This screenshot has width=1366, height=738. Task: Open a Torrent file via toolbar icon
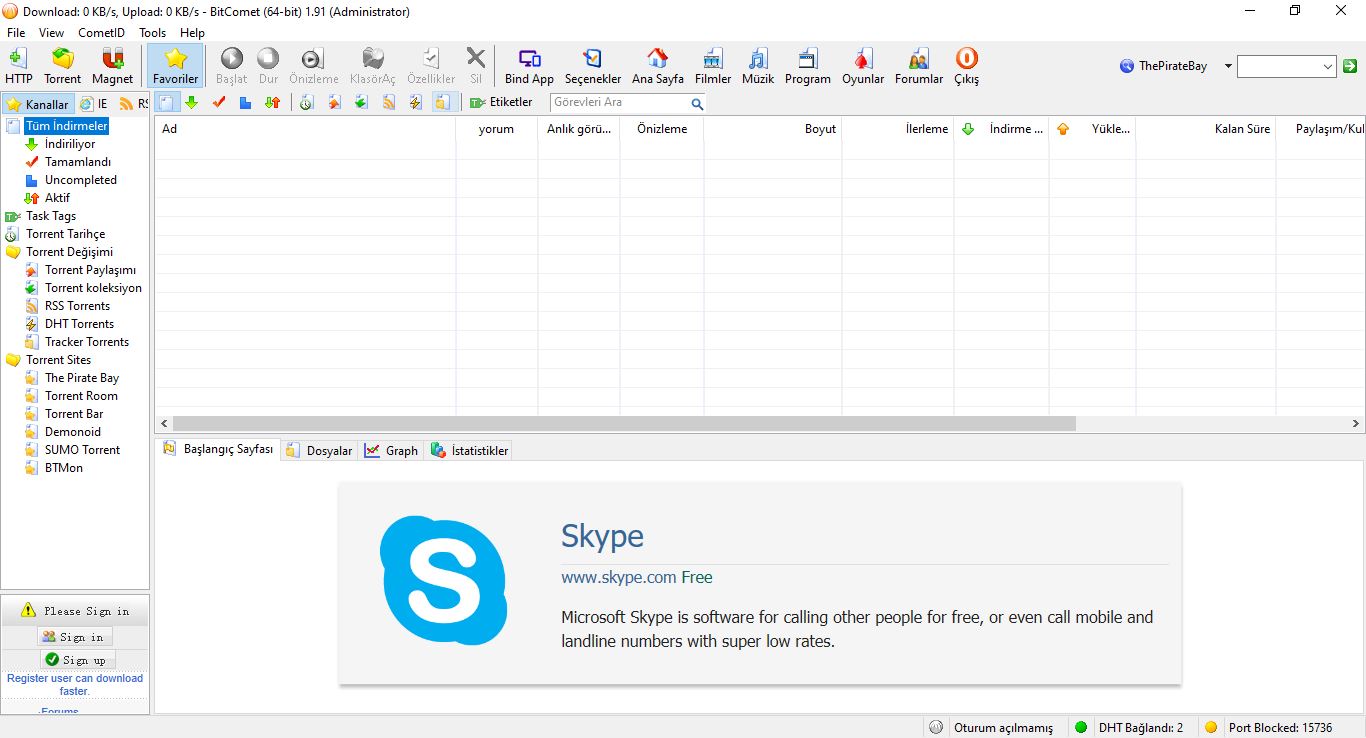click(x=62, y=65)
